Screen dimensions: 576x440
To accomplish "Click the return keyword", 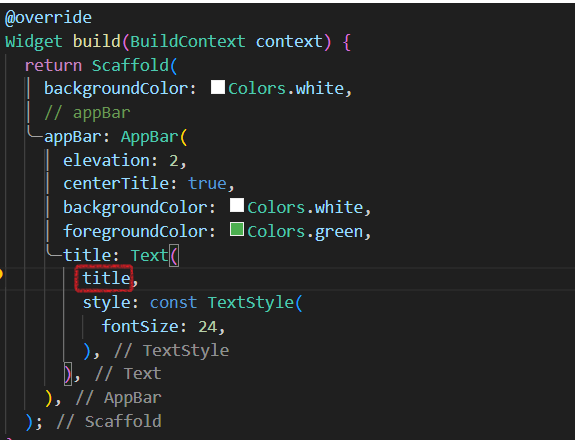I will point(53,65).
